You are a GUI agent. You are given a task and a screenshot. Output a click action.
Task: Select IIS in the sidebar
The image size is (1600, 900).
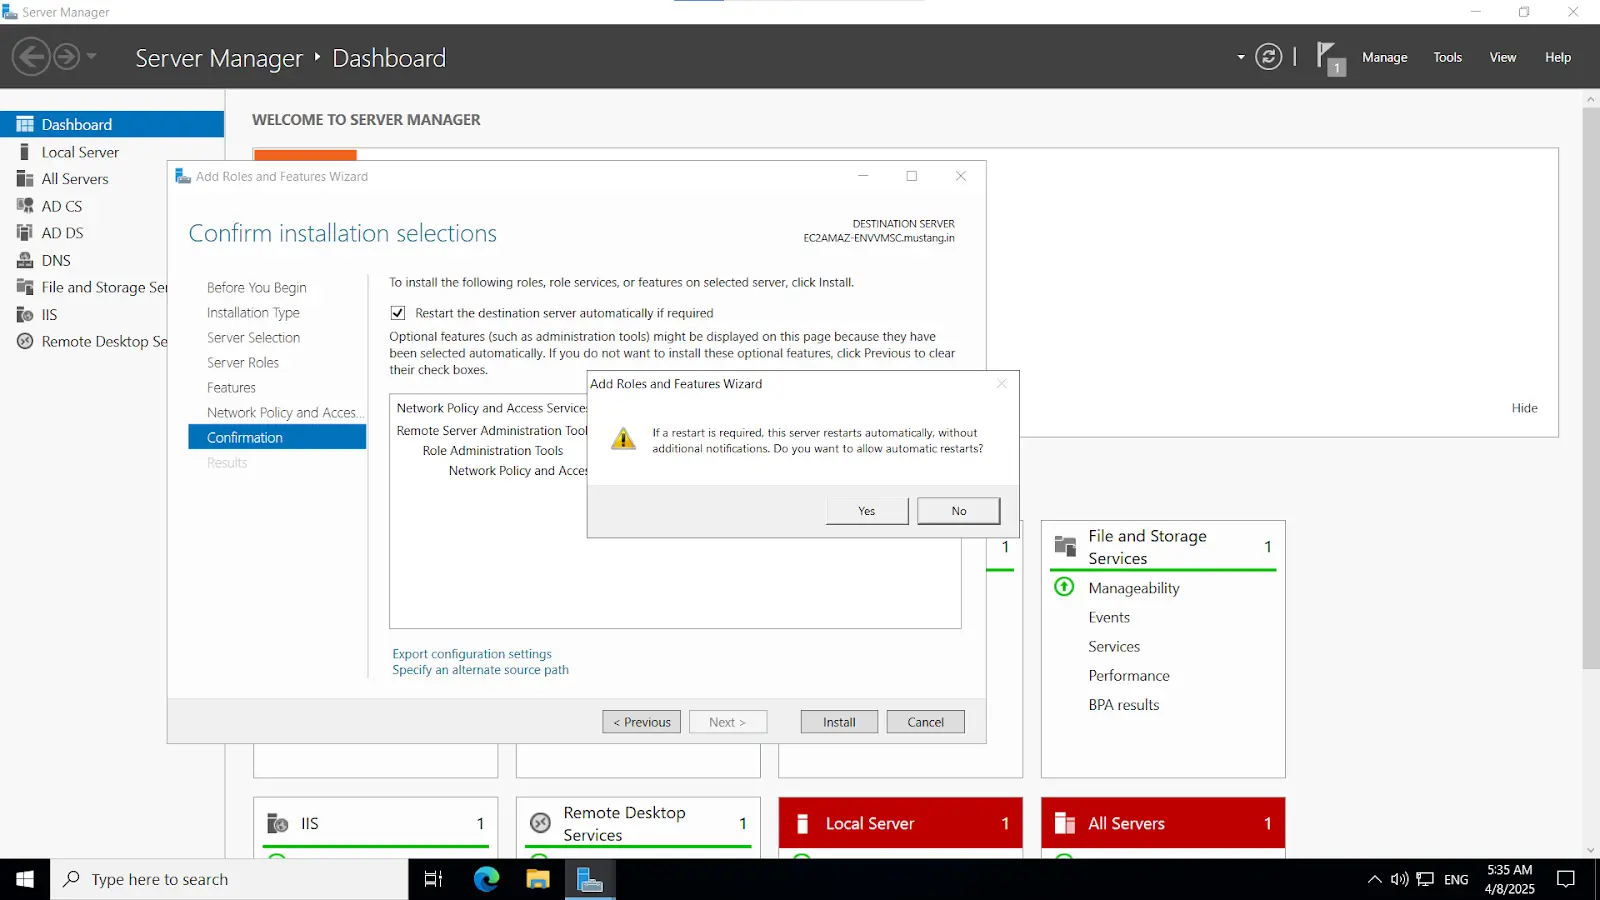pyautogui.click(x=47, y=314)
